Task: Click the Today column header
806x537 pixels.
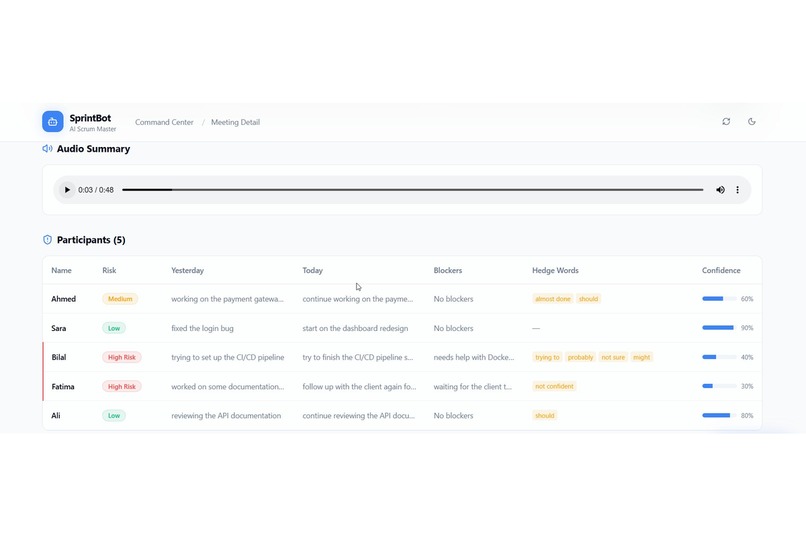Action: click(x=313, y=270)
